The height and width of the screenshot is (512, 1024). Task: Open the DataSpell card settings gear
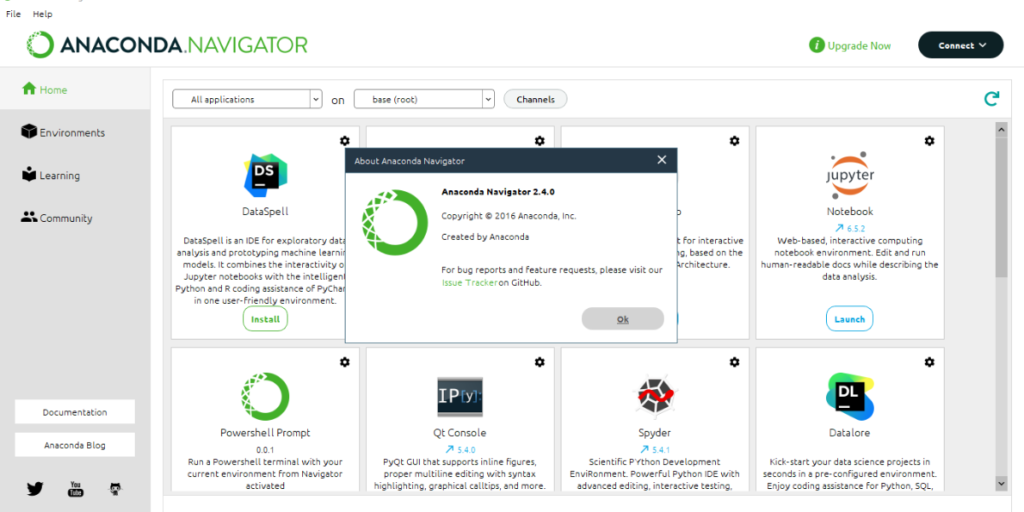345,140
